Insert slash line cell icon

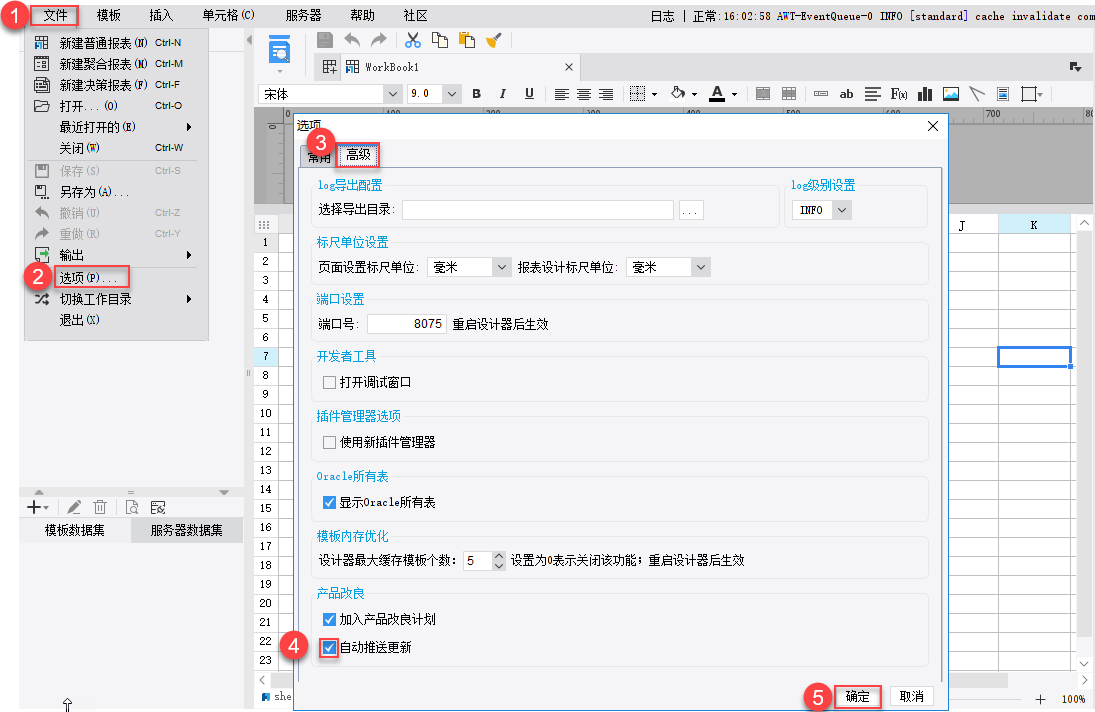(977, 94)
